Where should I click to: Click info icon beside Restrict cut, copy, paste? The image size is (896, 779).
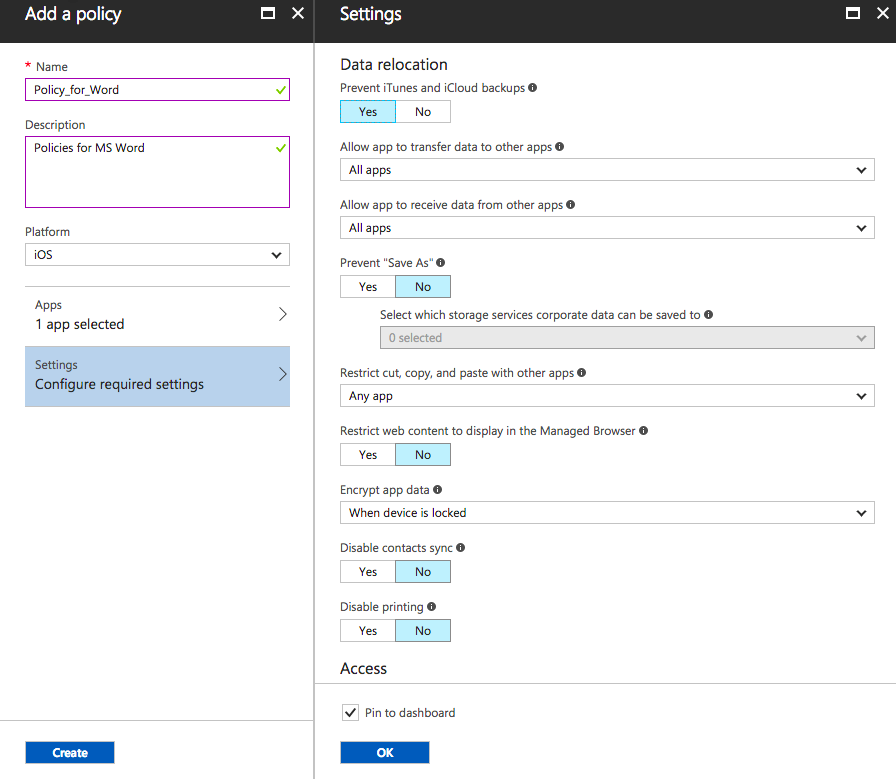[x=582, y=373]
